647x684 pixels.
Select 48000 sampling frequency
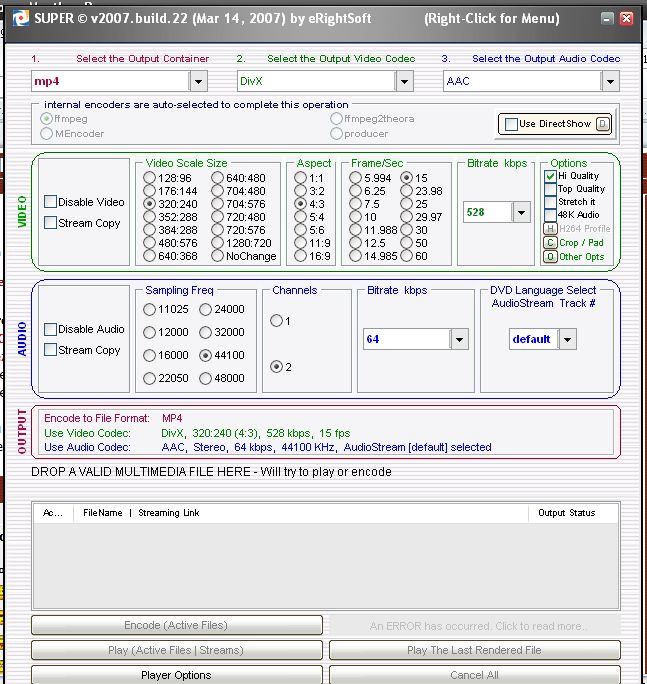pos(205,378)
